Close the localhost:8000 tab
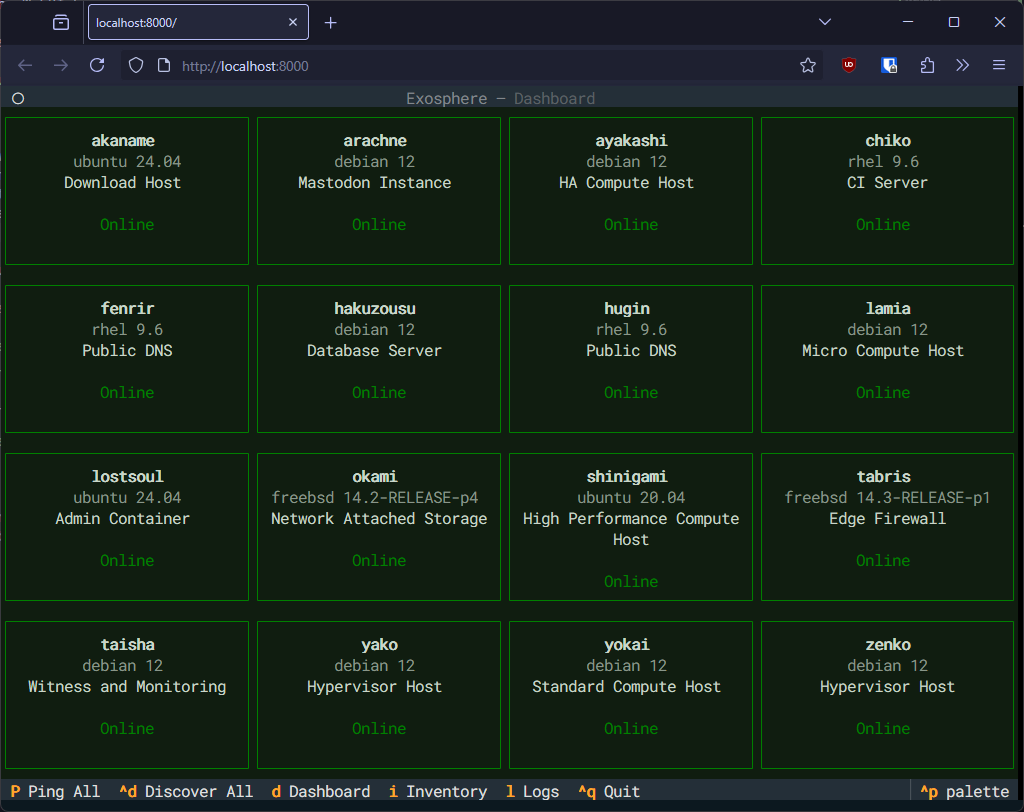Screen dimensions: 1024x812 click(292, 22)
